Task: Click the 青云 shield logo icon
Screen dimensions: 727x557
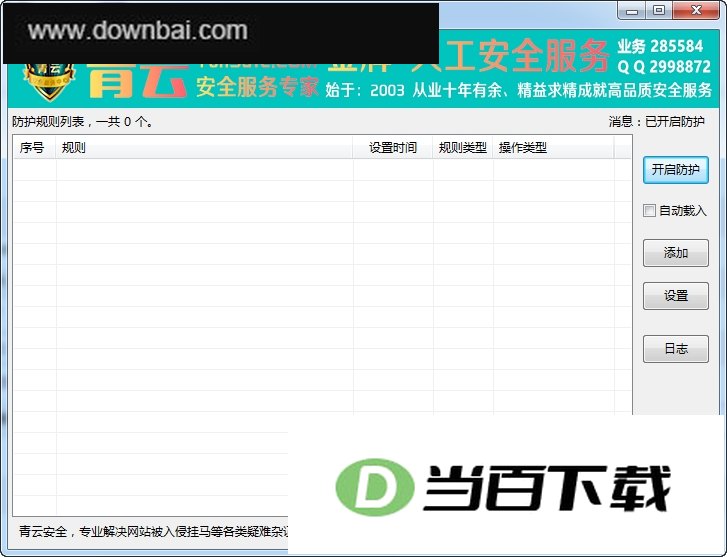Action: 49,82
